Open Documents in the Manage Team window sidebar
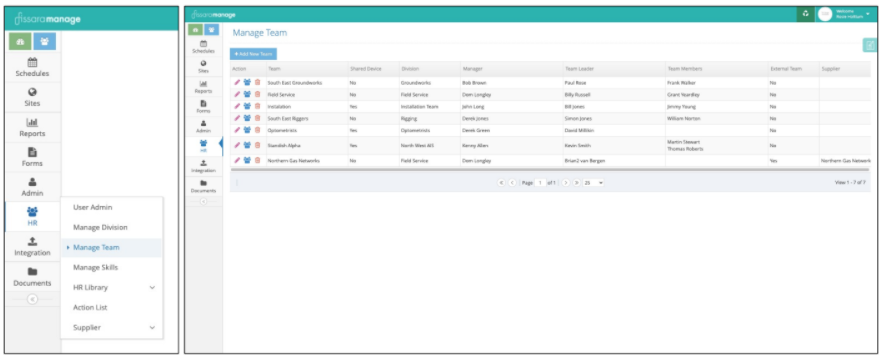 [x=203, y=186]
